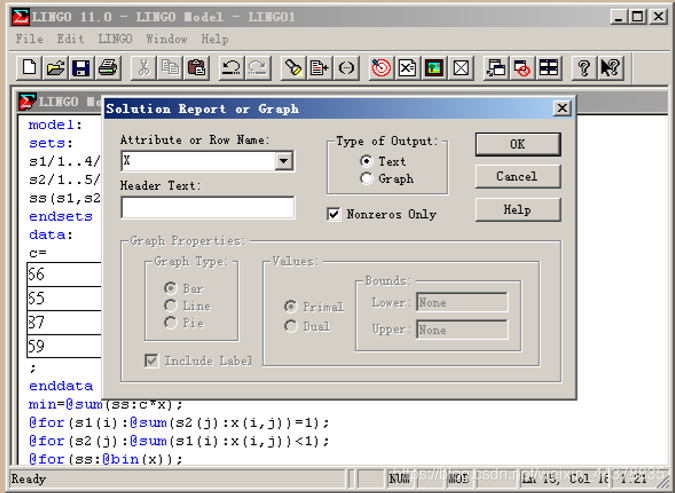Image resolution: width=675 pixels, height=493 pixels.
Task: Click the NUM status bar indicator
Action: (x=399, y=479)
